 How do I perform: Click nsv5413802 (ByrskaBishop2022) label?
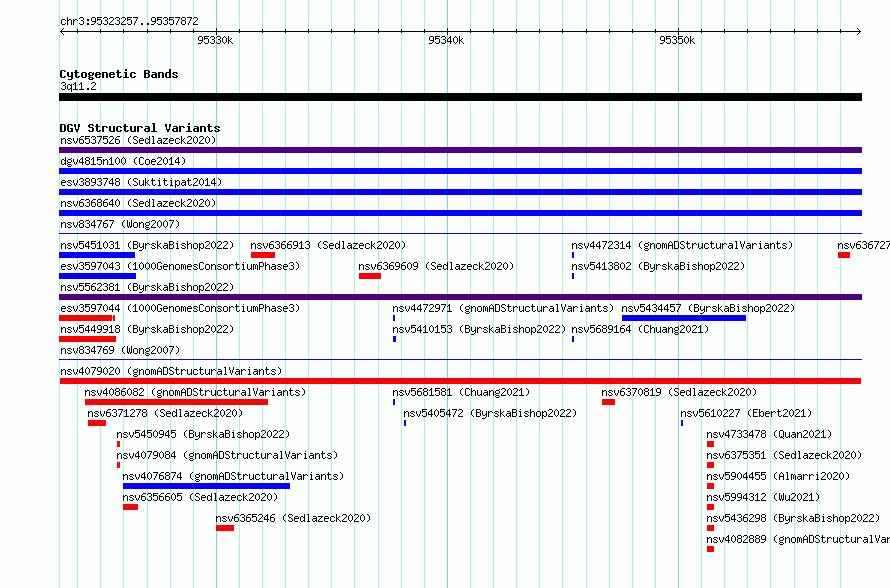(658, 266)
